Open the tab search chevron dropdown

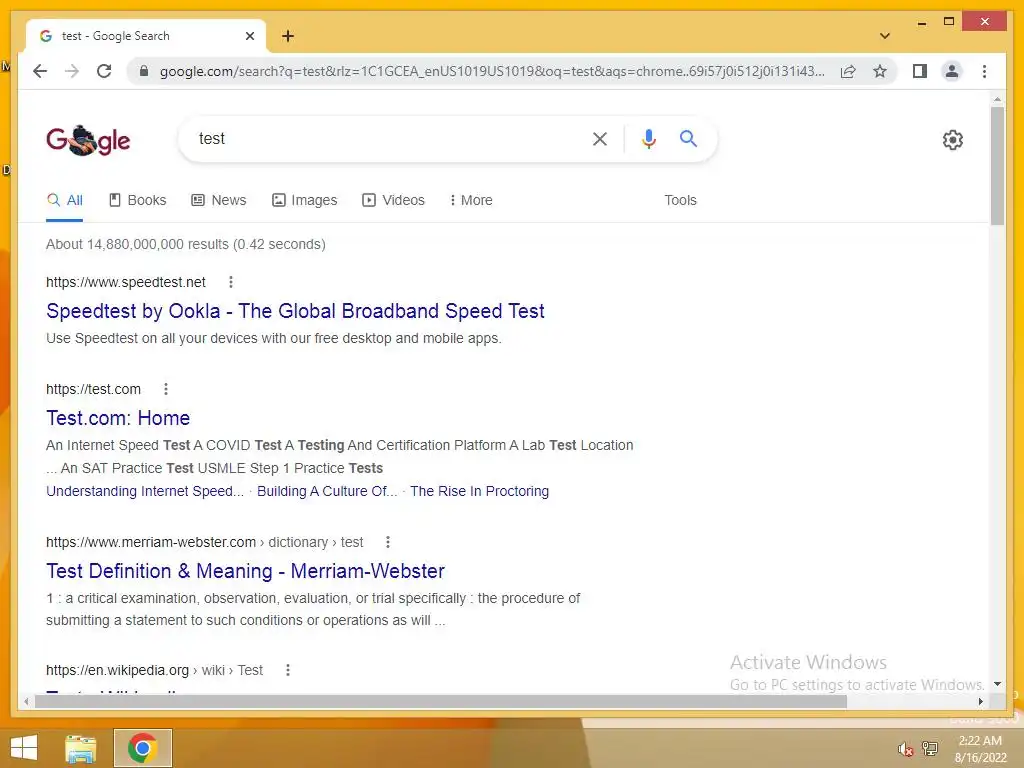[885, 36]
